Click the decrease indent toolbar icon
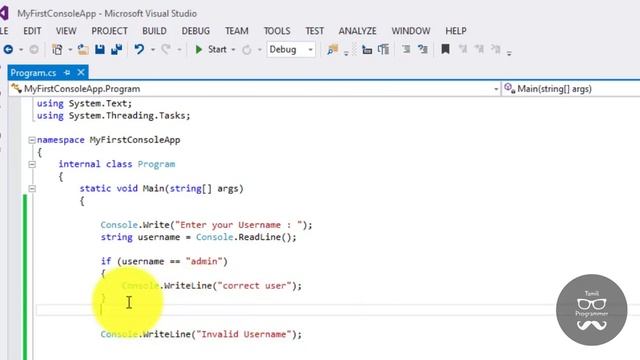Viewport: 640px width, 360px height. tap(367, 50)
